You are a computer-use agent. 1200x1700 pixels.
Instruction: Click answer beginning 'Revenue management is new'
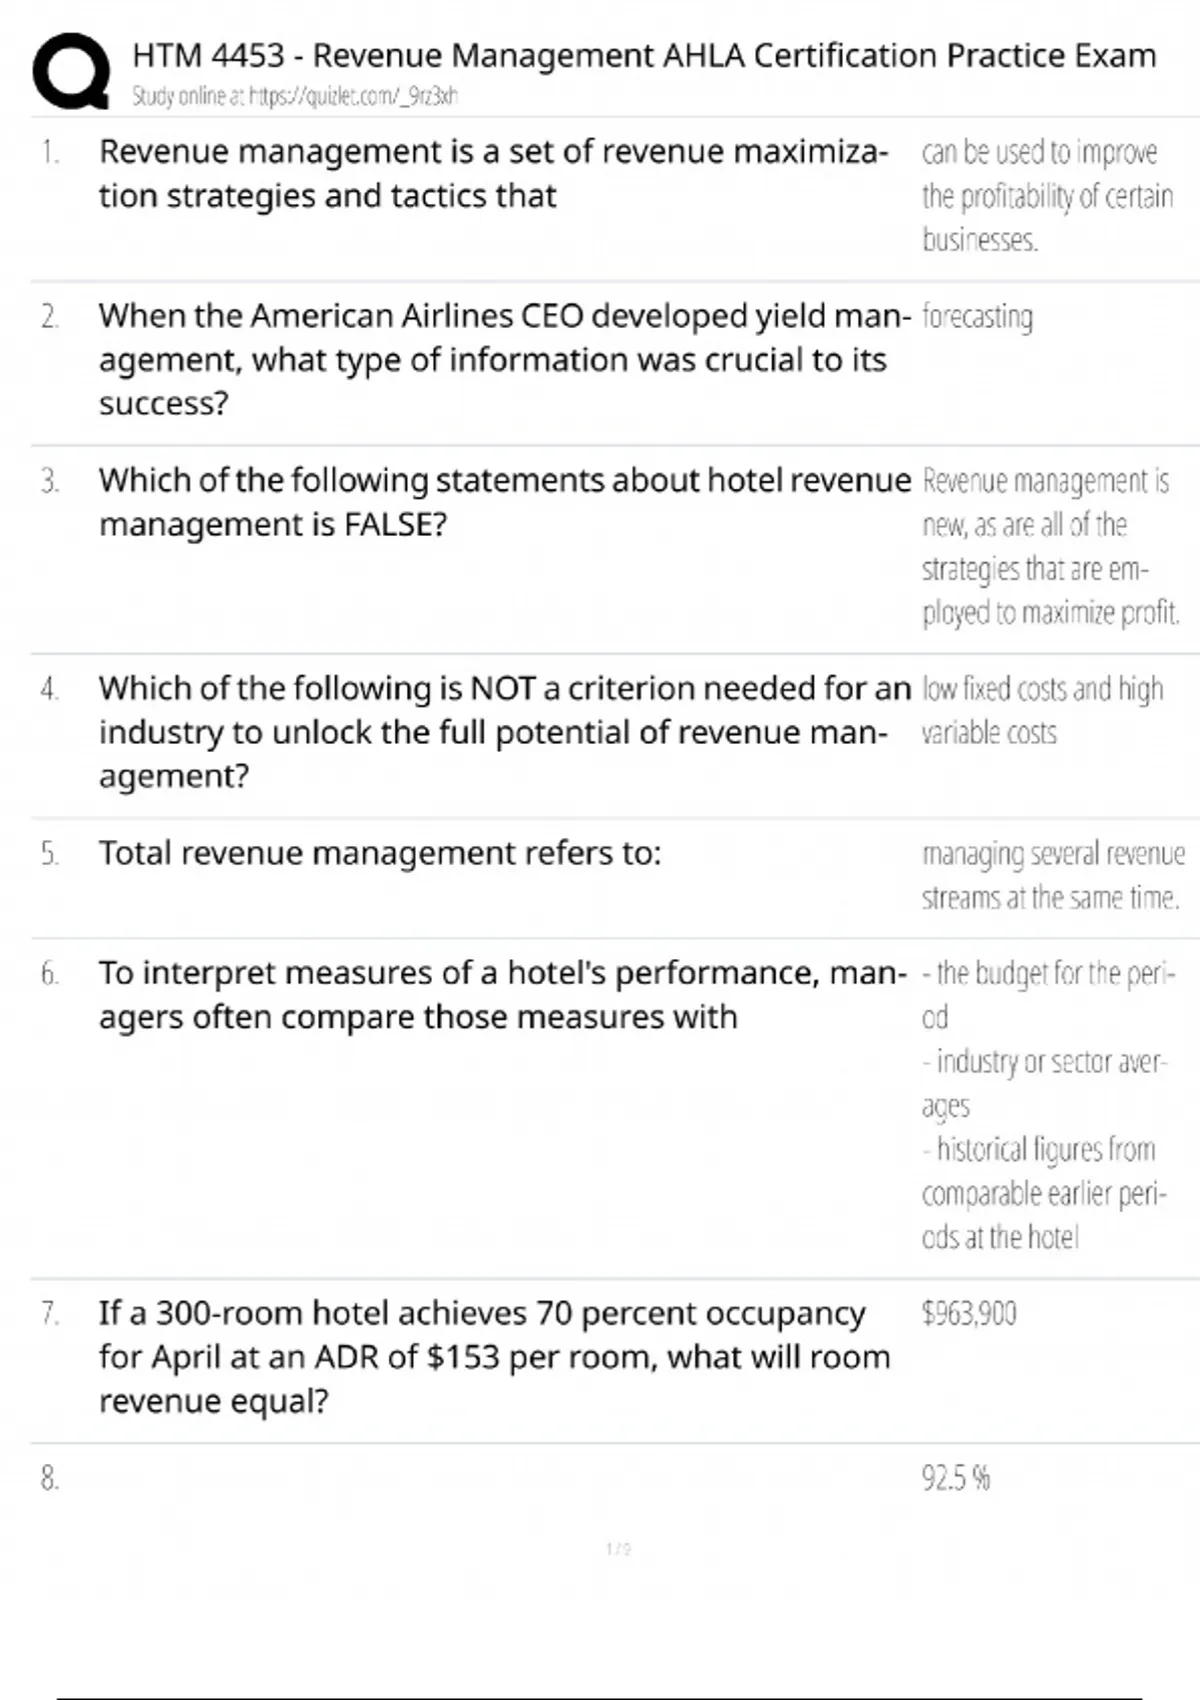[1050, 546]
